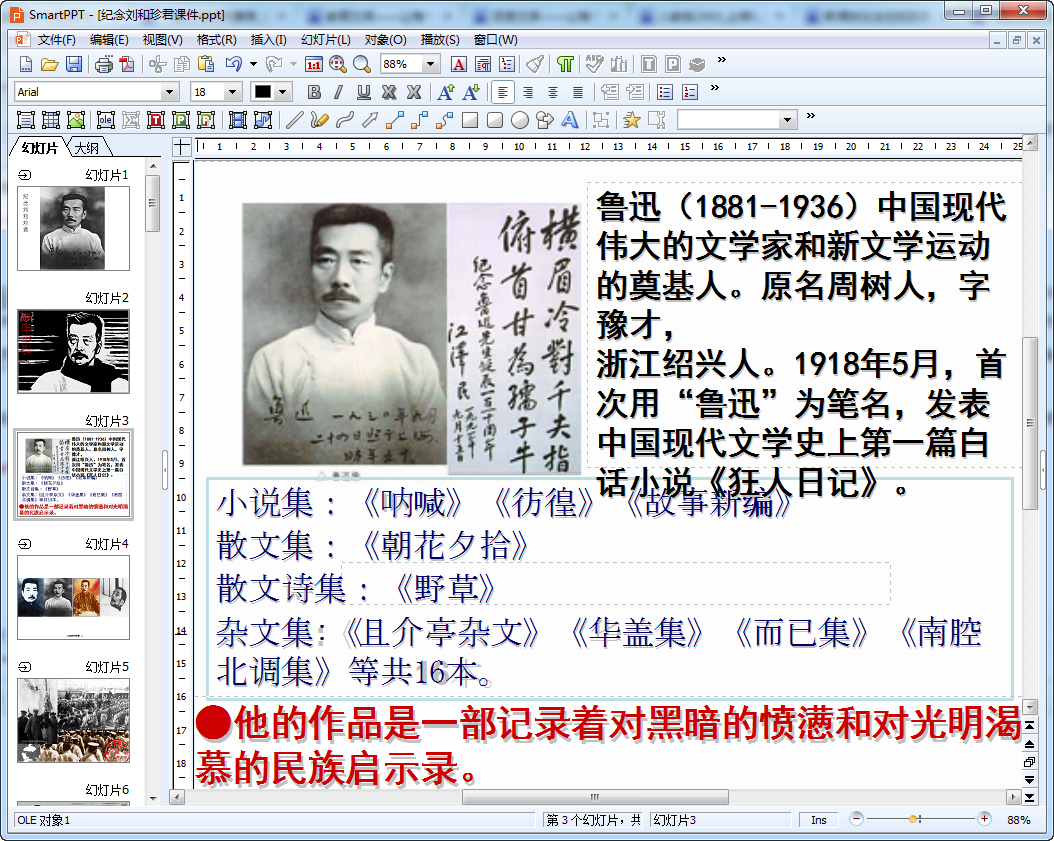The height and width of the screenshot is (841, 1054).
Task: Open the Arial font name dropdown
Action: click(169, 92)
